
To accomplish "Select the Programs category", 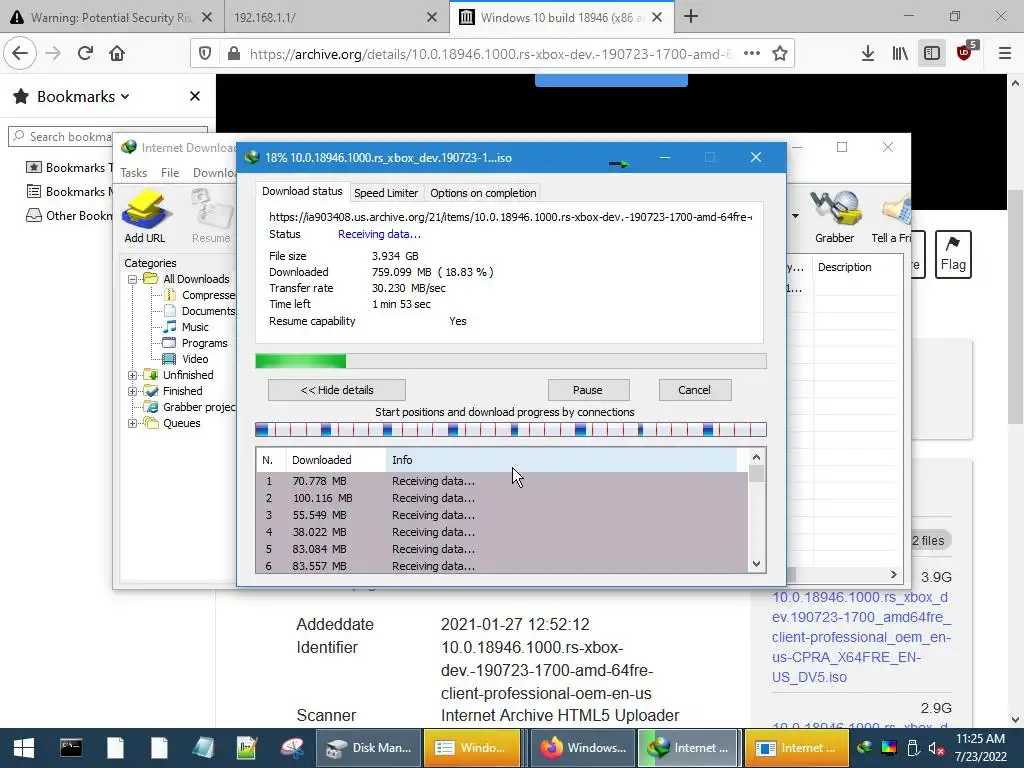I will [204, 343].
